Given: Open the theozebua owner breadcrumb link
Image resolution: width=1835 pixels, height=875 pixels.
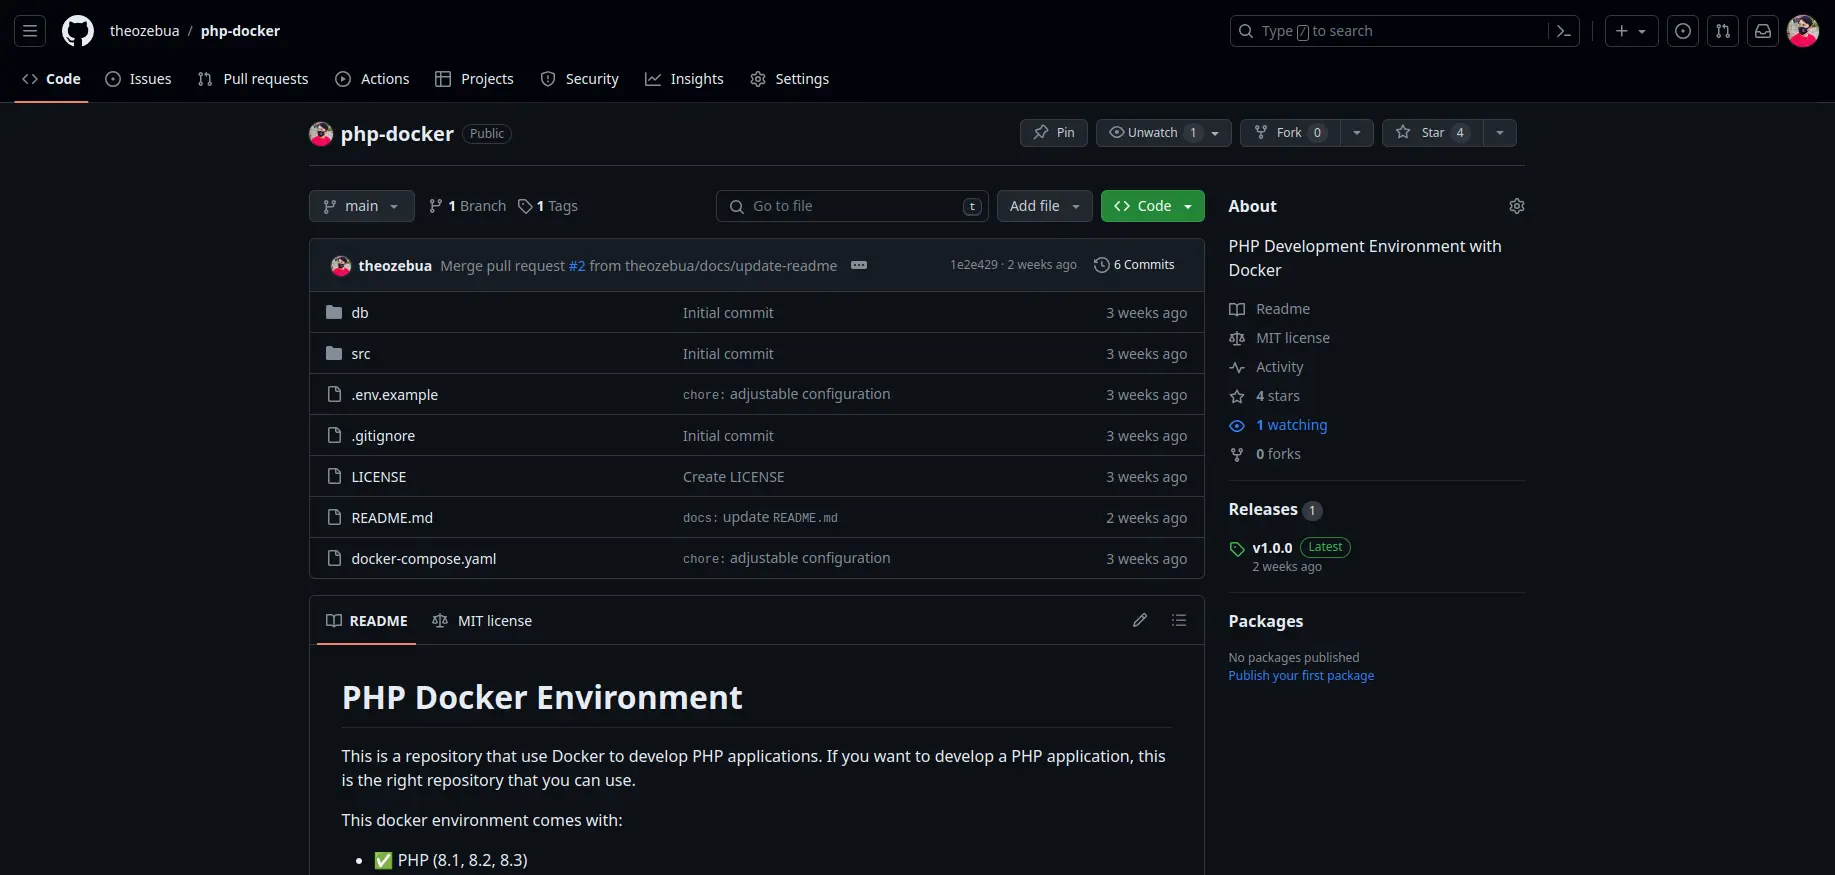Looking at the screenshot, I should tap(145, 31).
